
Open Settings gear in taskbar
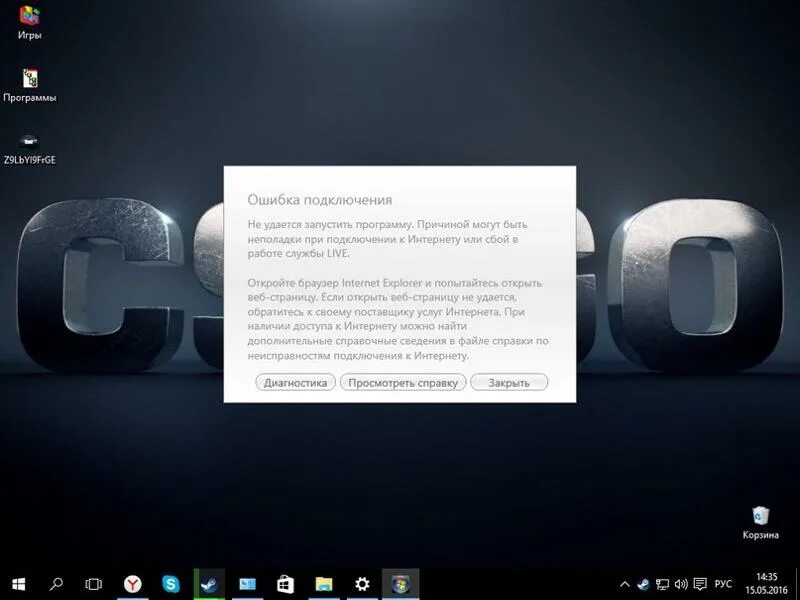coord(362,583)
